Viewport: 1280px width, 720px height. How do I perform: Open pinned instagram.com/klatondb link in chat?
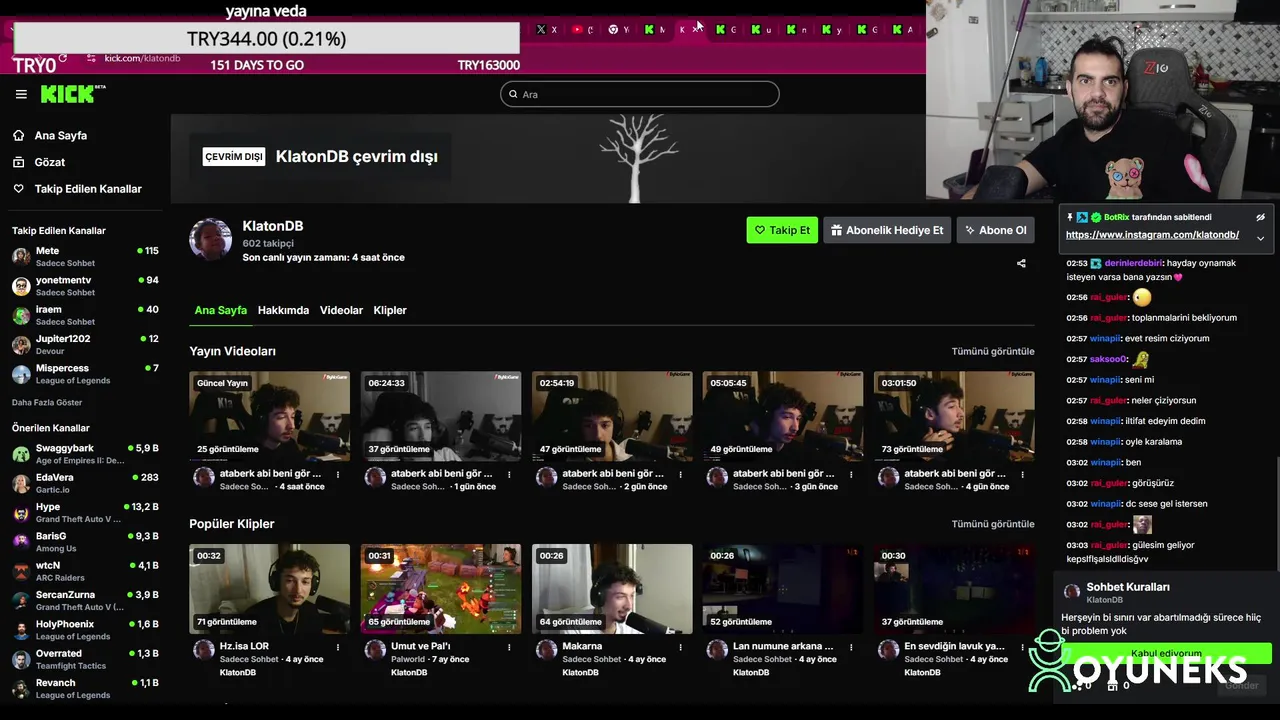click(x=1152, y=235)
